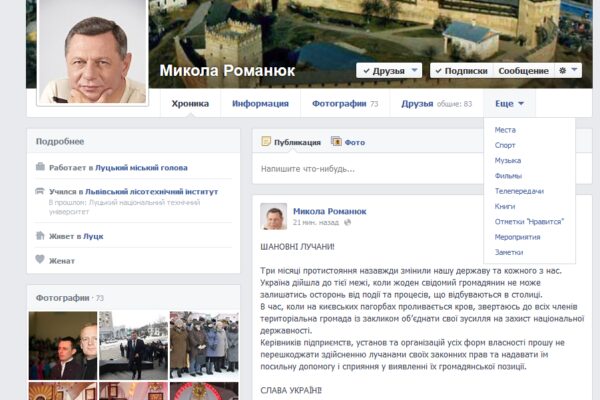This screenshot has width=600, height=400.
Task: Select Музыка from the Еще menu
Action: pos(508,160)
